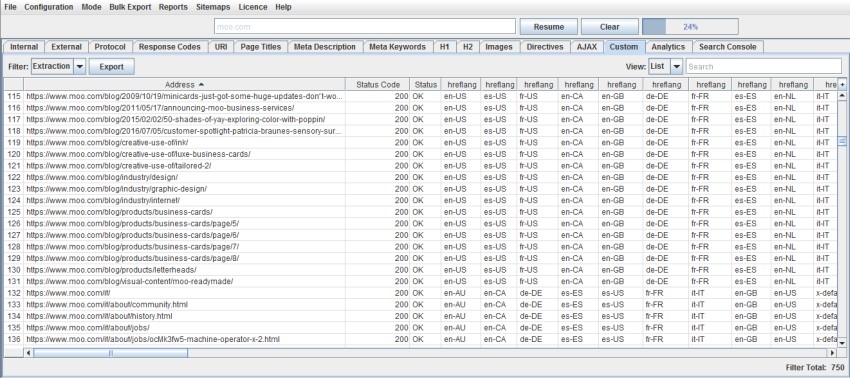Select the row for blog/visual-content/moo-readymade/
Screen dimensions: 850x378
click(421, 281)
